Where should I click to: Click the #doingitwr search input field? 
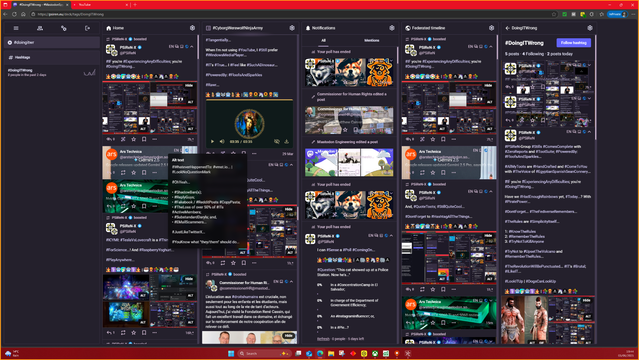pyautogui.click(x=52, y=42)
